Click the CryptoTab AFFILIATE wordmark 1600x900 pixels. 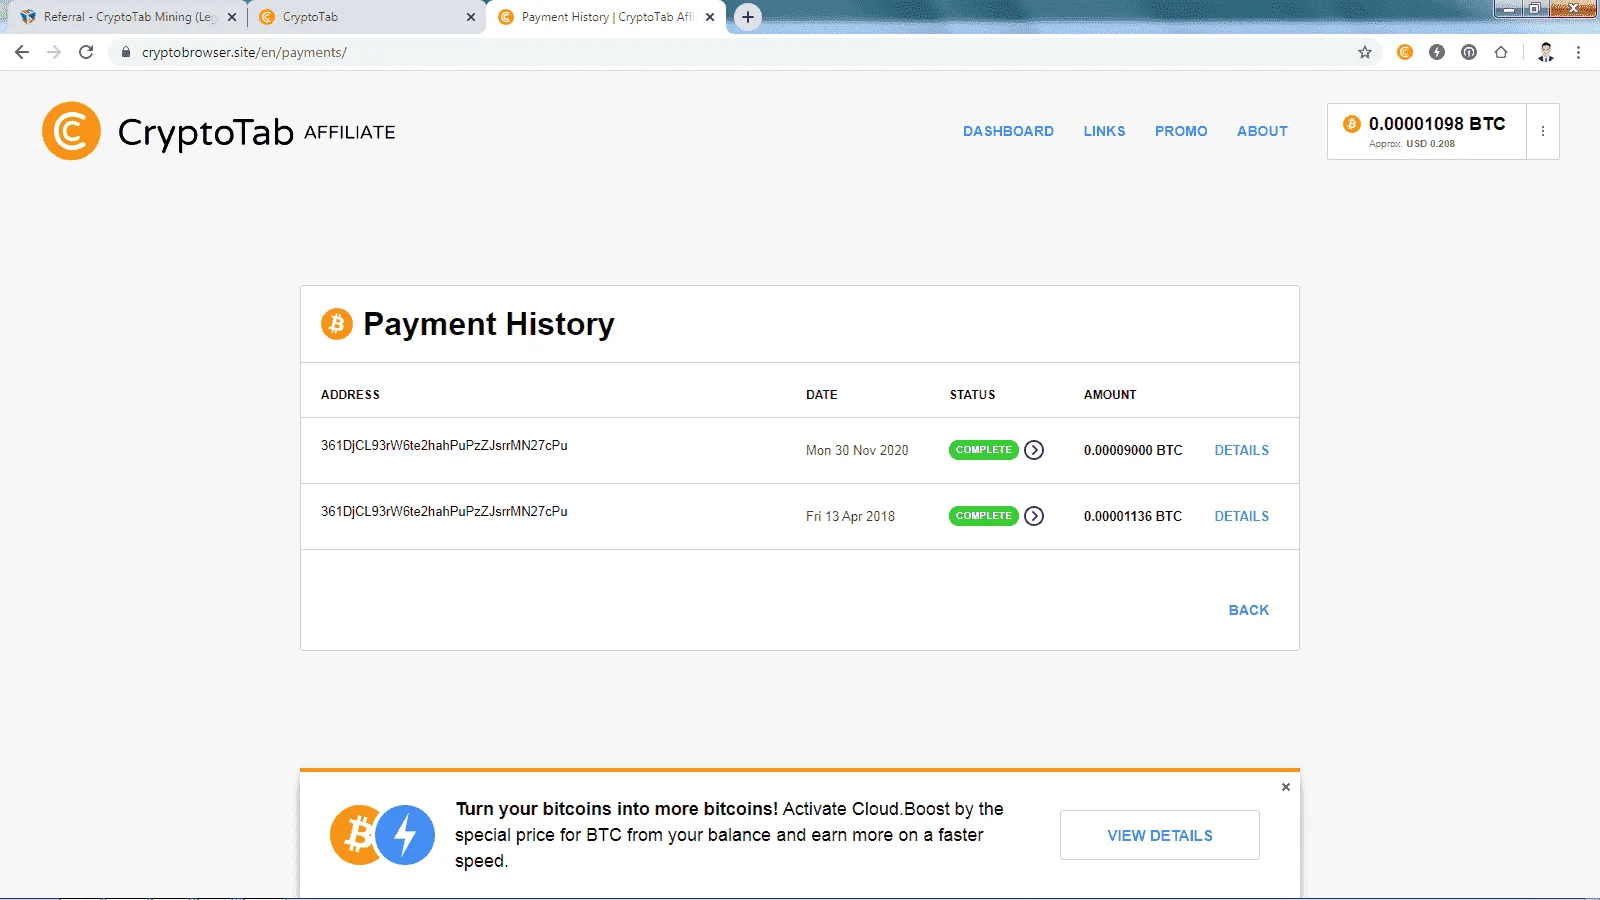point(256,132)
